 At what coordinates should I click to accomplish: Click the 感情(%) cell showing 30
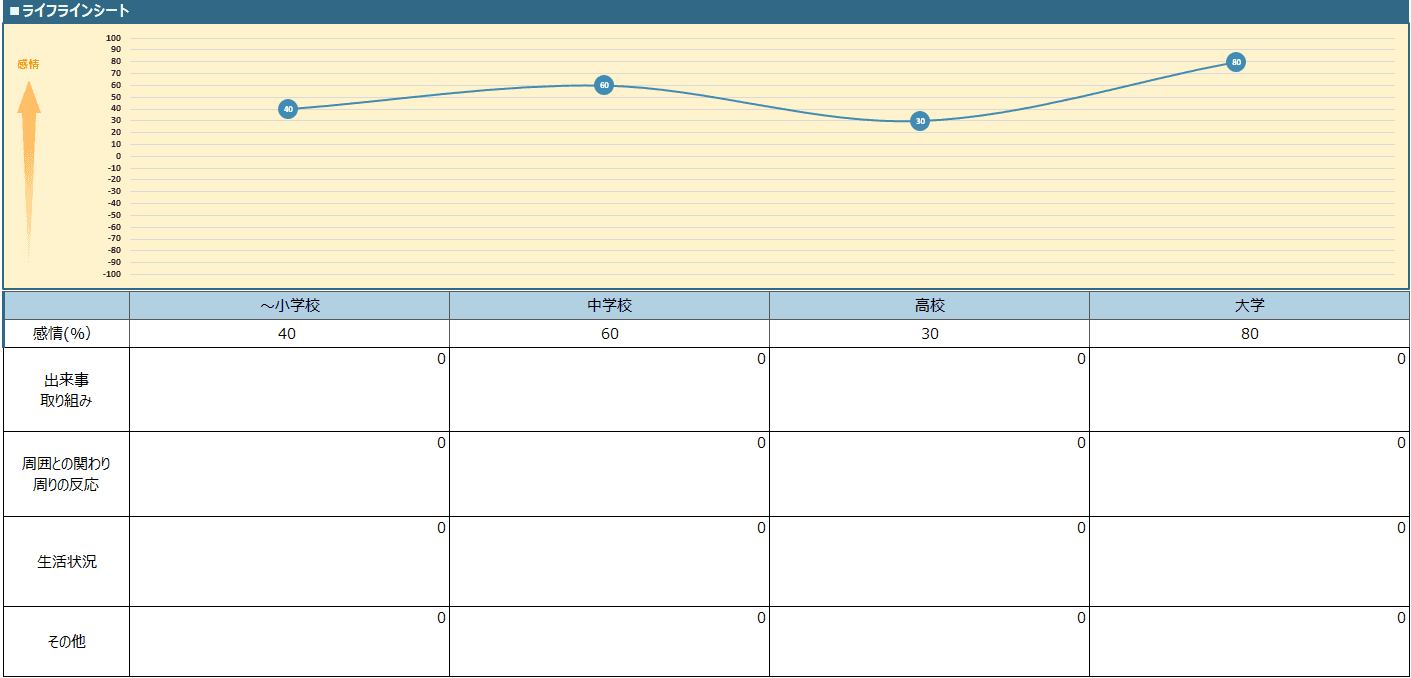pos(929,334)
